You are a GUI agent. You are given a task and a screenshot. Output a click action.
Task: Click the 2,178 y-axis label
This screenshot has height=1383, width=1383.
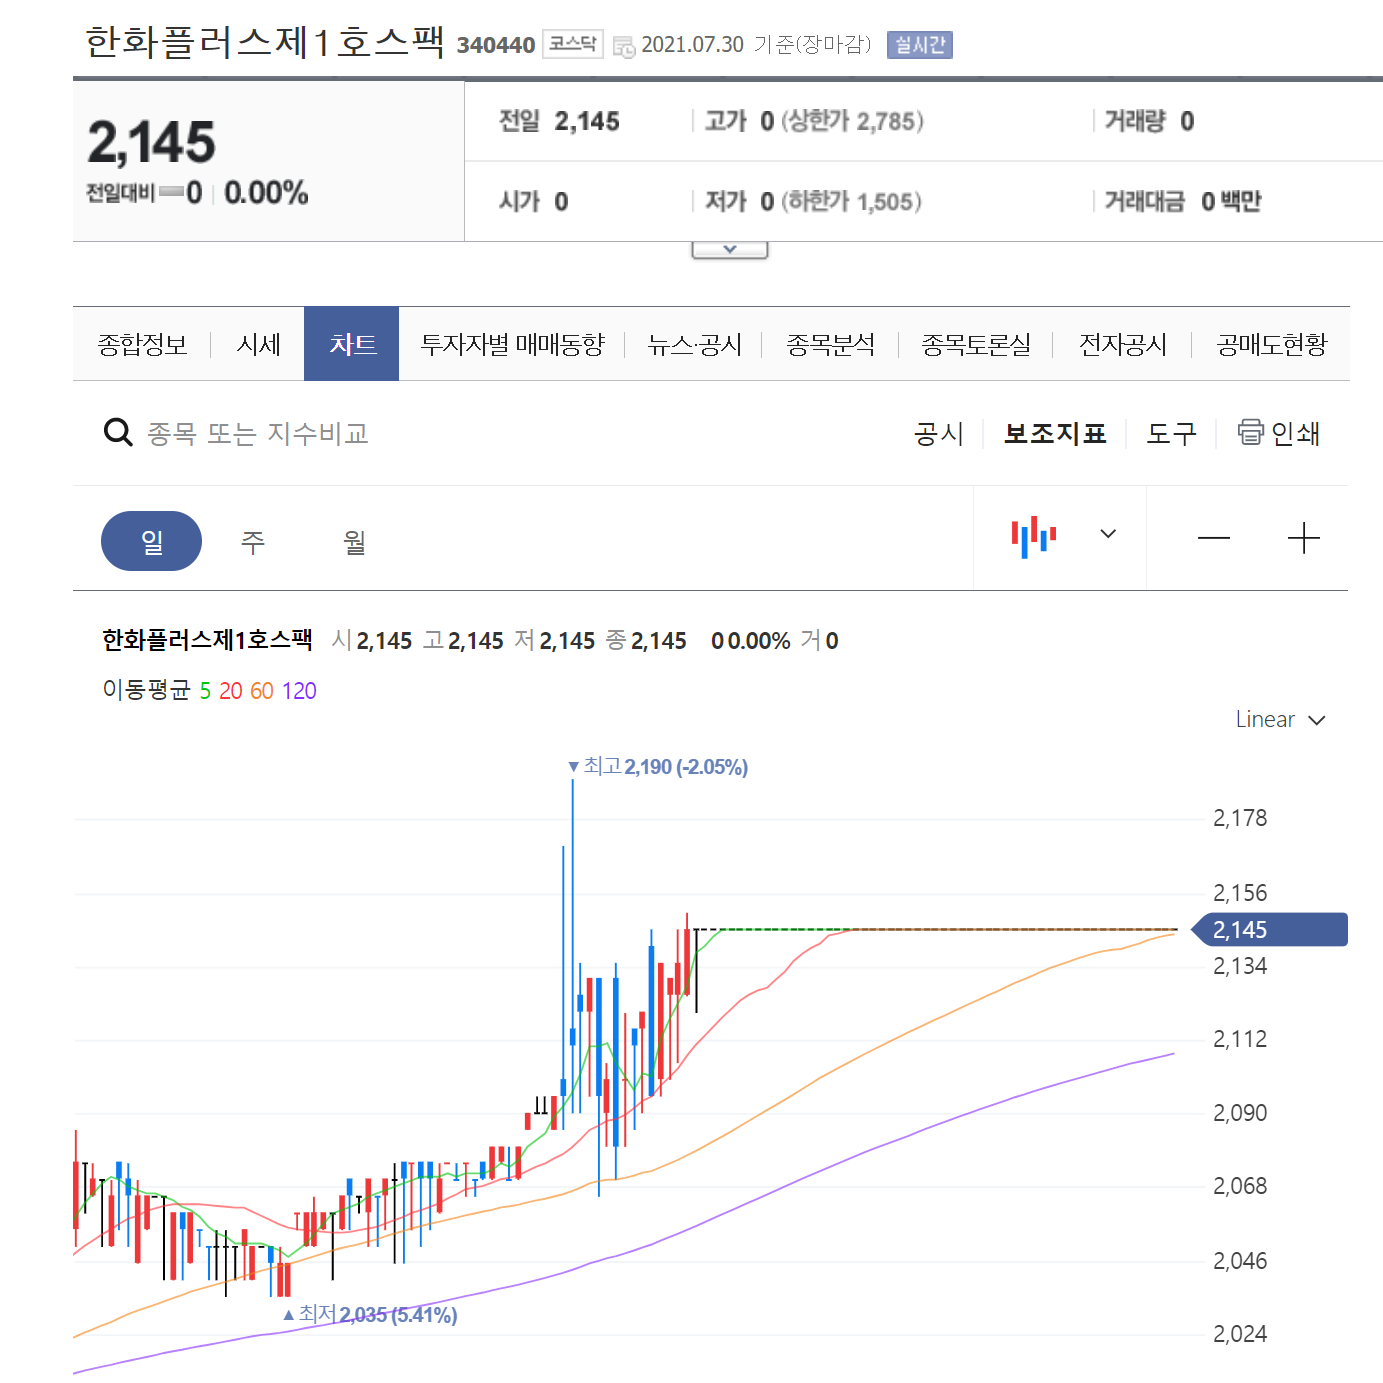click(1240, 818)
